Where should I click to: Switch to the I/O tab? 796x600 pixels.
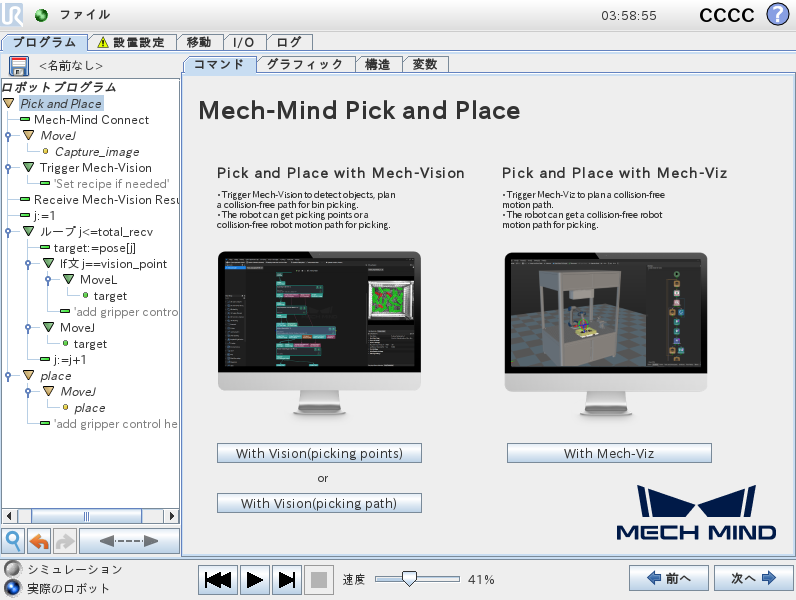[243, 42]
